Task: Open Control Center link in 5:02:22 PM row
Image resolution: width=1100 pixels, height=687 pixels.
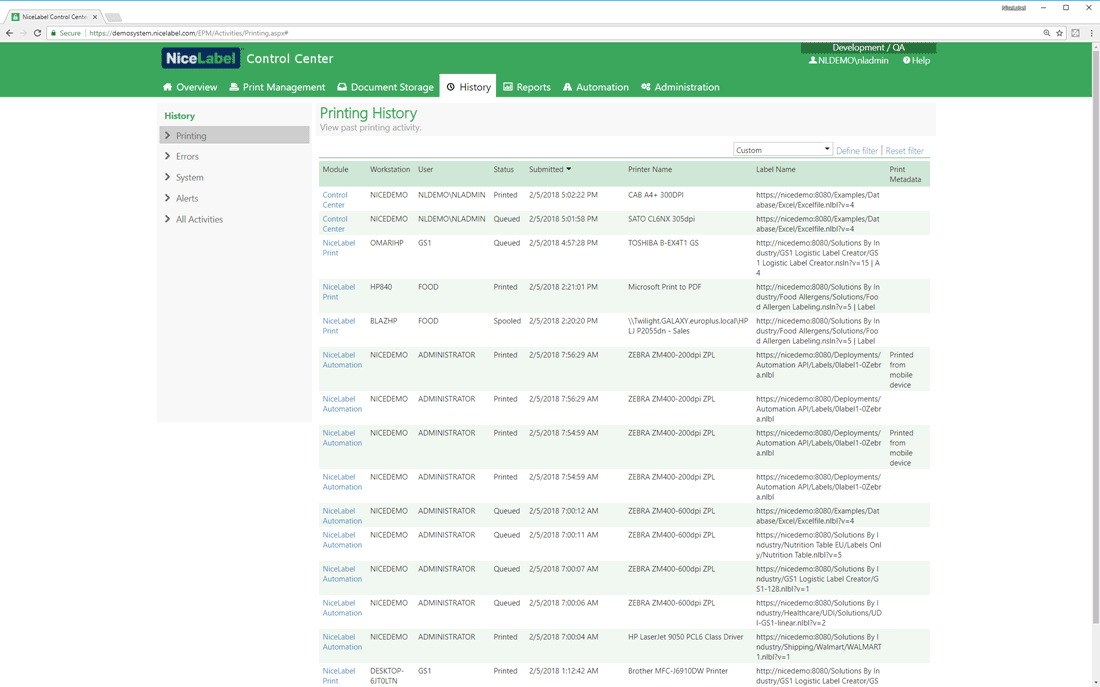Action: click(x=335, y=200)
